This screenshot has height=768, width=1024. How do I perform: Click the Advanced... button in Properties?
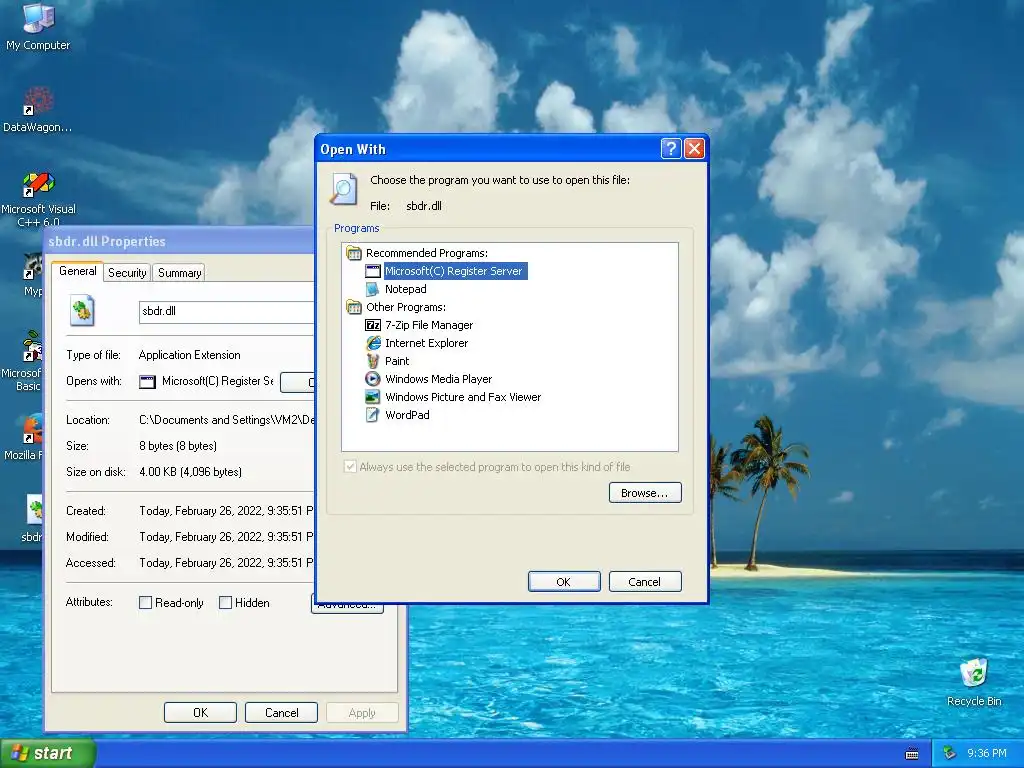coord(347,608)
